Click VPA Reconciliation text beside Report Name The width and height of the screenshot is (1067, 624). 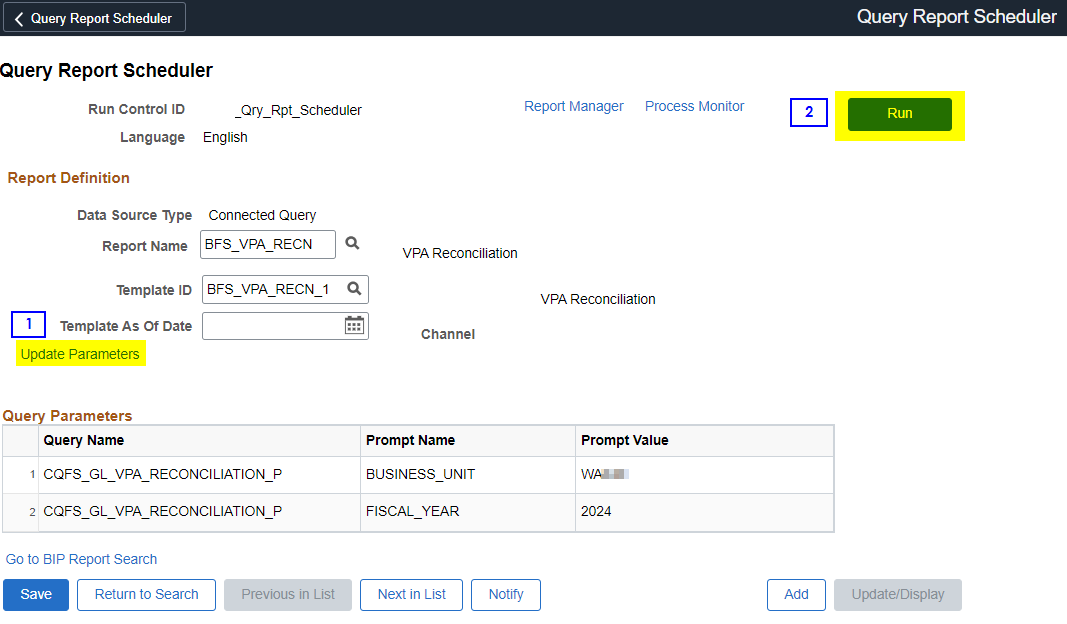460,253
